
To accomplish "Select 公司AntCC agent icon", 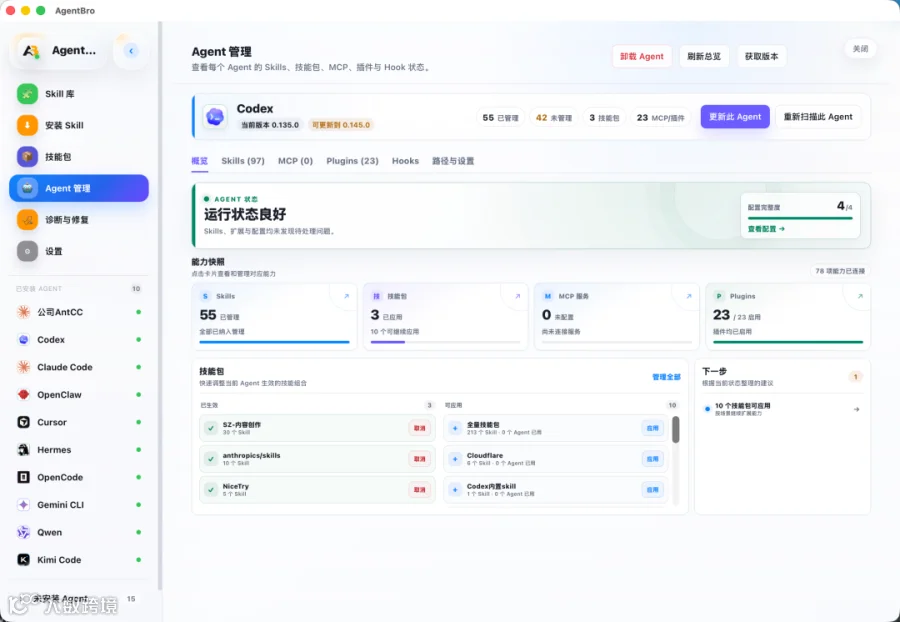I will pyautogui.click(x=24, y=312).
